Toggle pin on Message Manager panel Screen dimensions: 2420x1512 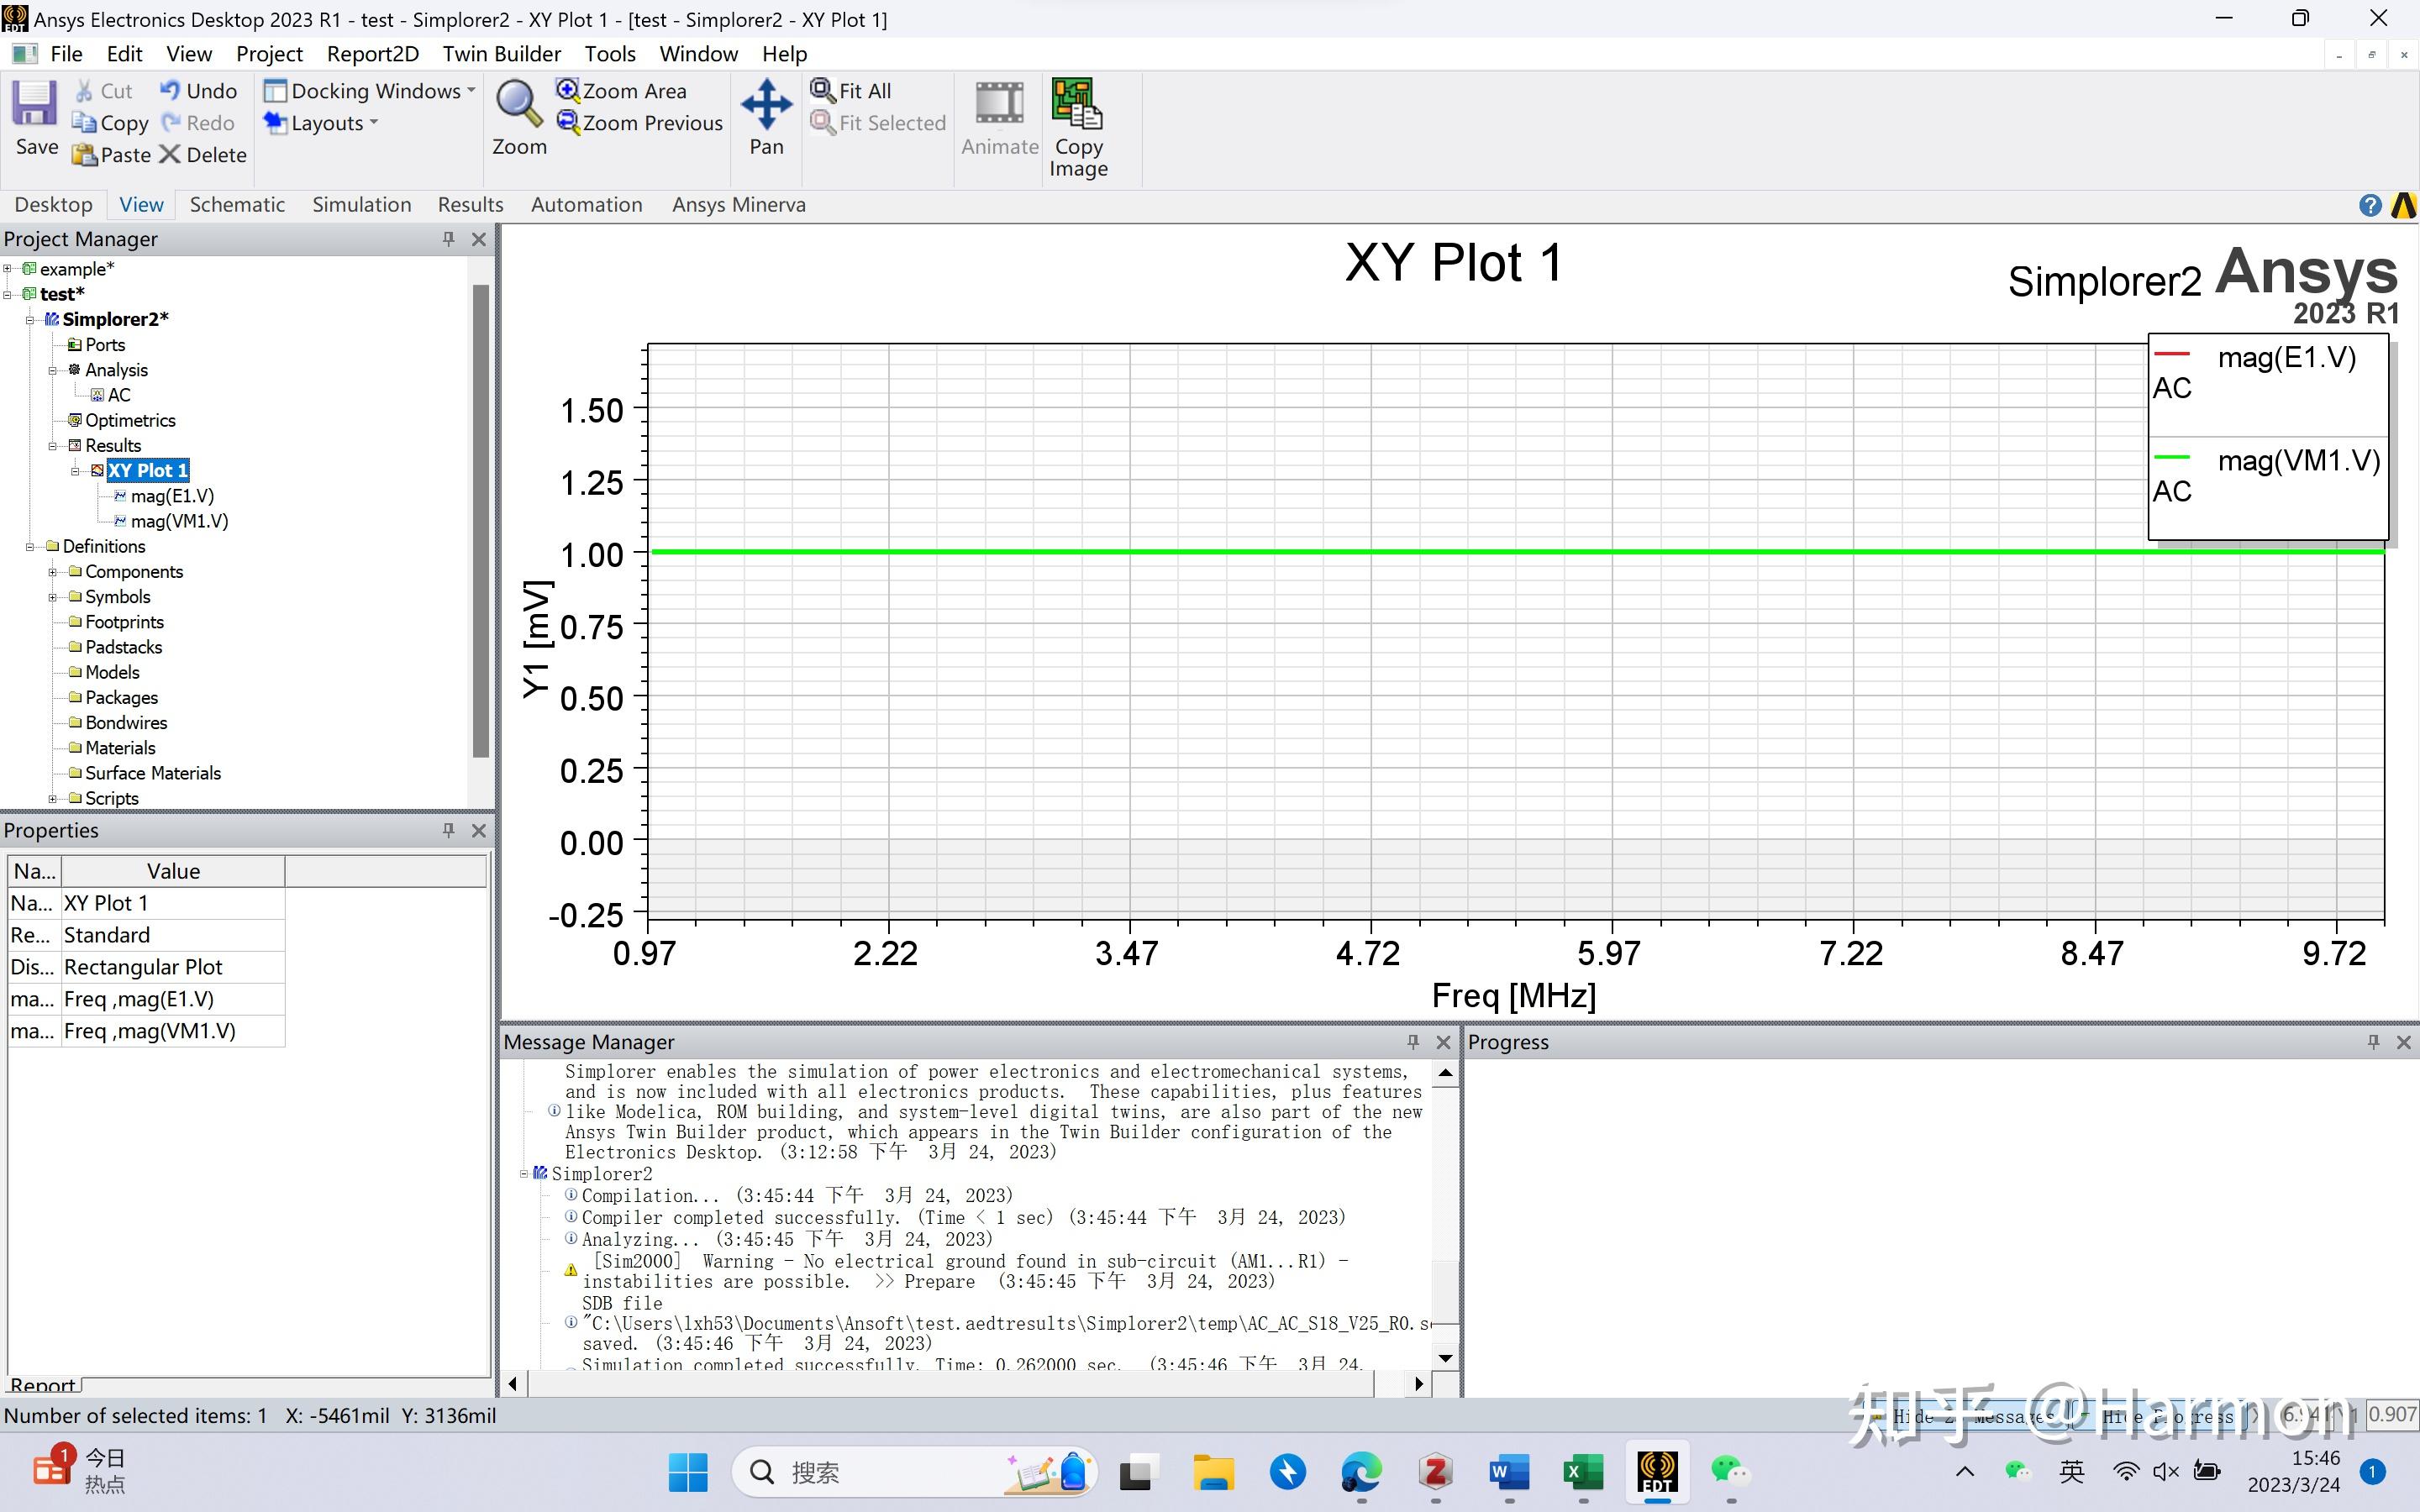[1412, 1042]
